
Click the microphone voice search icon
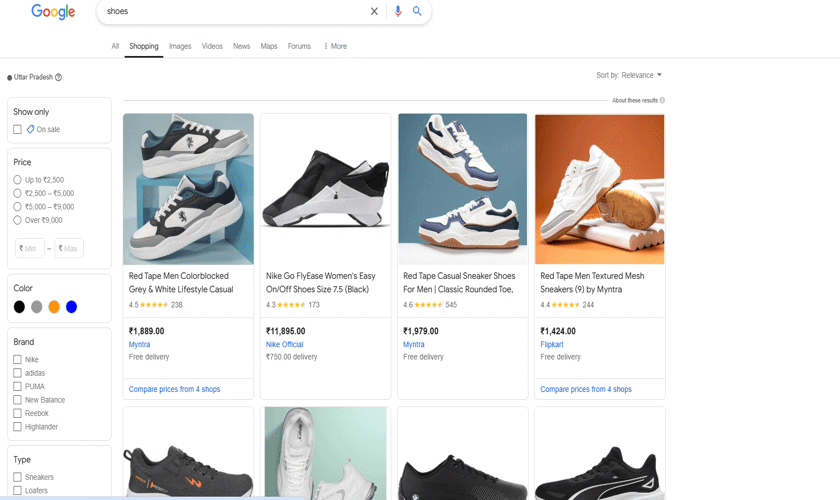coord(398,12)
